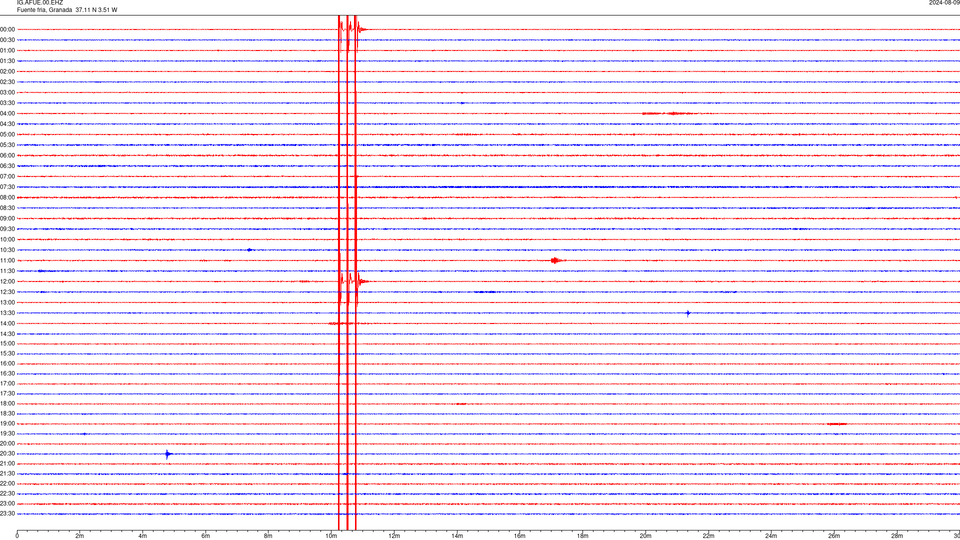Select the 08:00 trace time label
The image size is (960, 540).
[8, 197]
